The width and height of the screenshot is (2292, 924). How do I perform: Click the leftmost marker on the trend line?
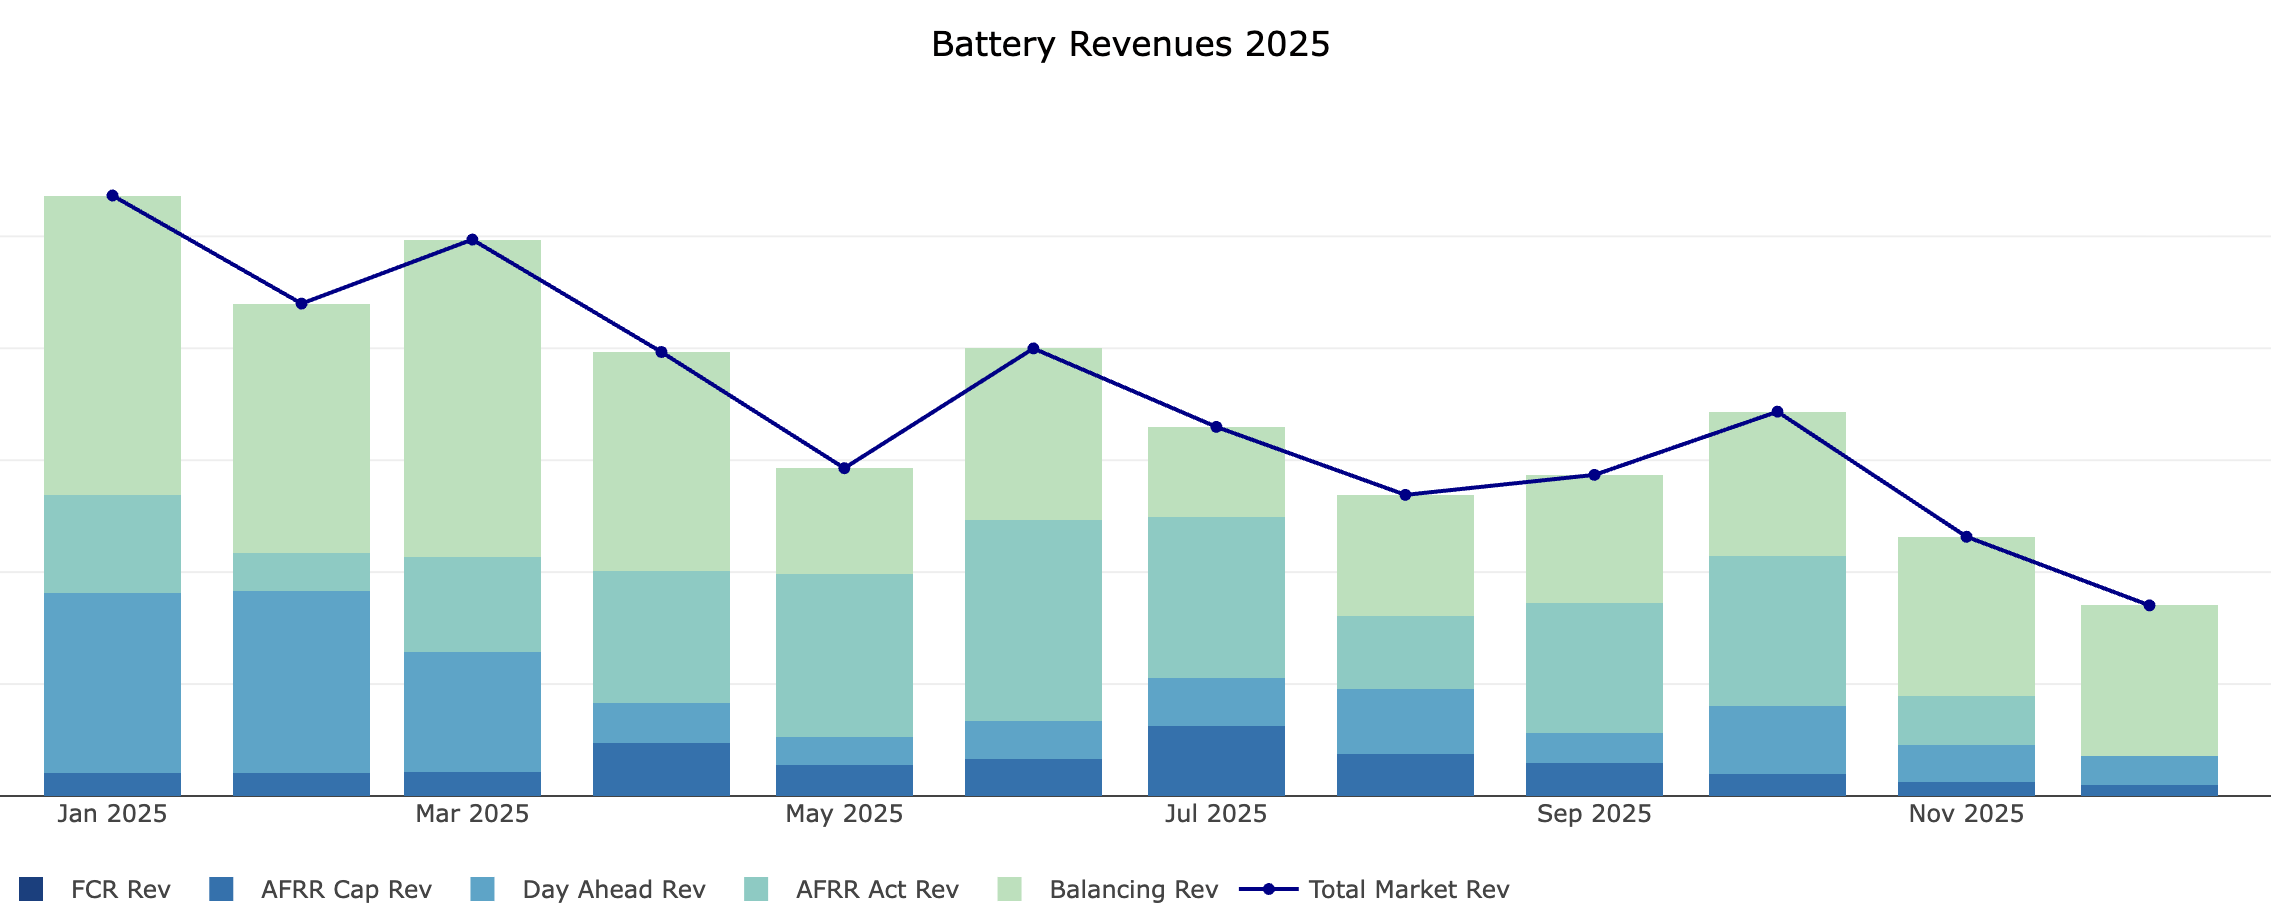tap(111, 196)
